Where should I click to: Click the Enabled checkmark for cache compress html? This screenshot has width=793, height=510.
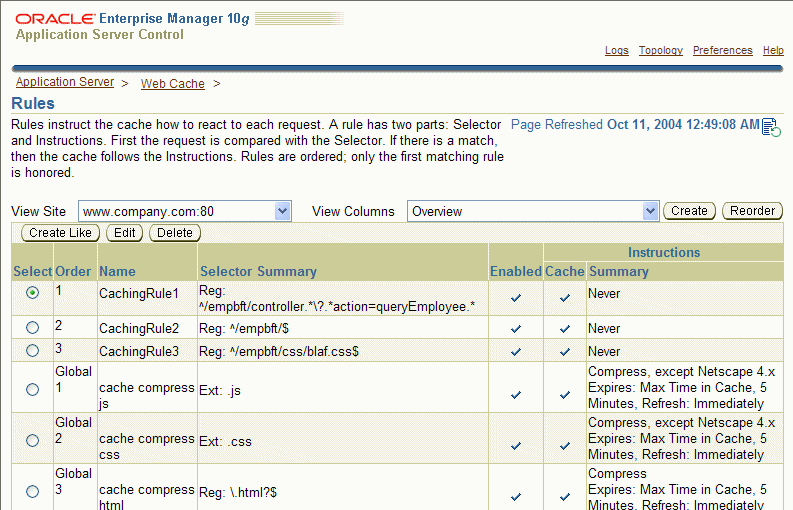pos(515,497)
